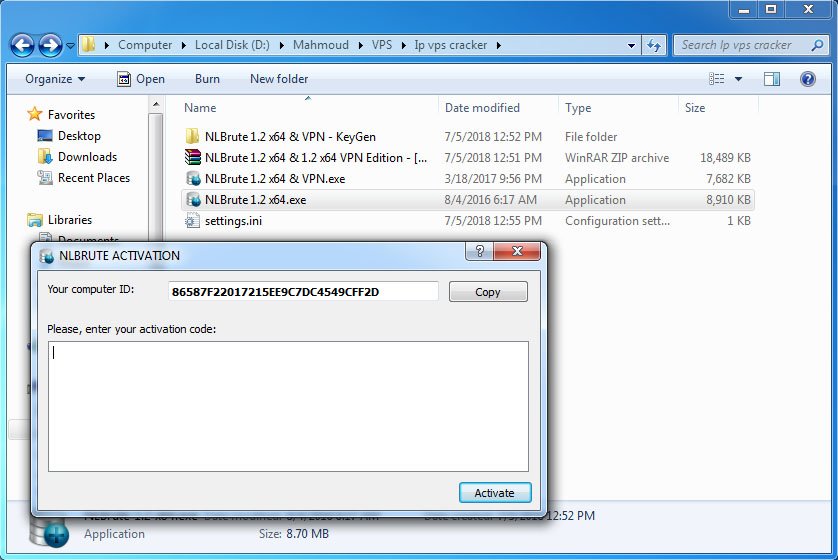Open the view options dropdown arrow

(739, 79)
